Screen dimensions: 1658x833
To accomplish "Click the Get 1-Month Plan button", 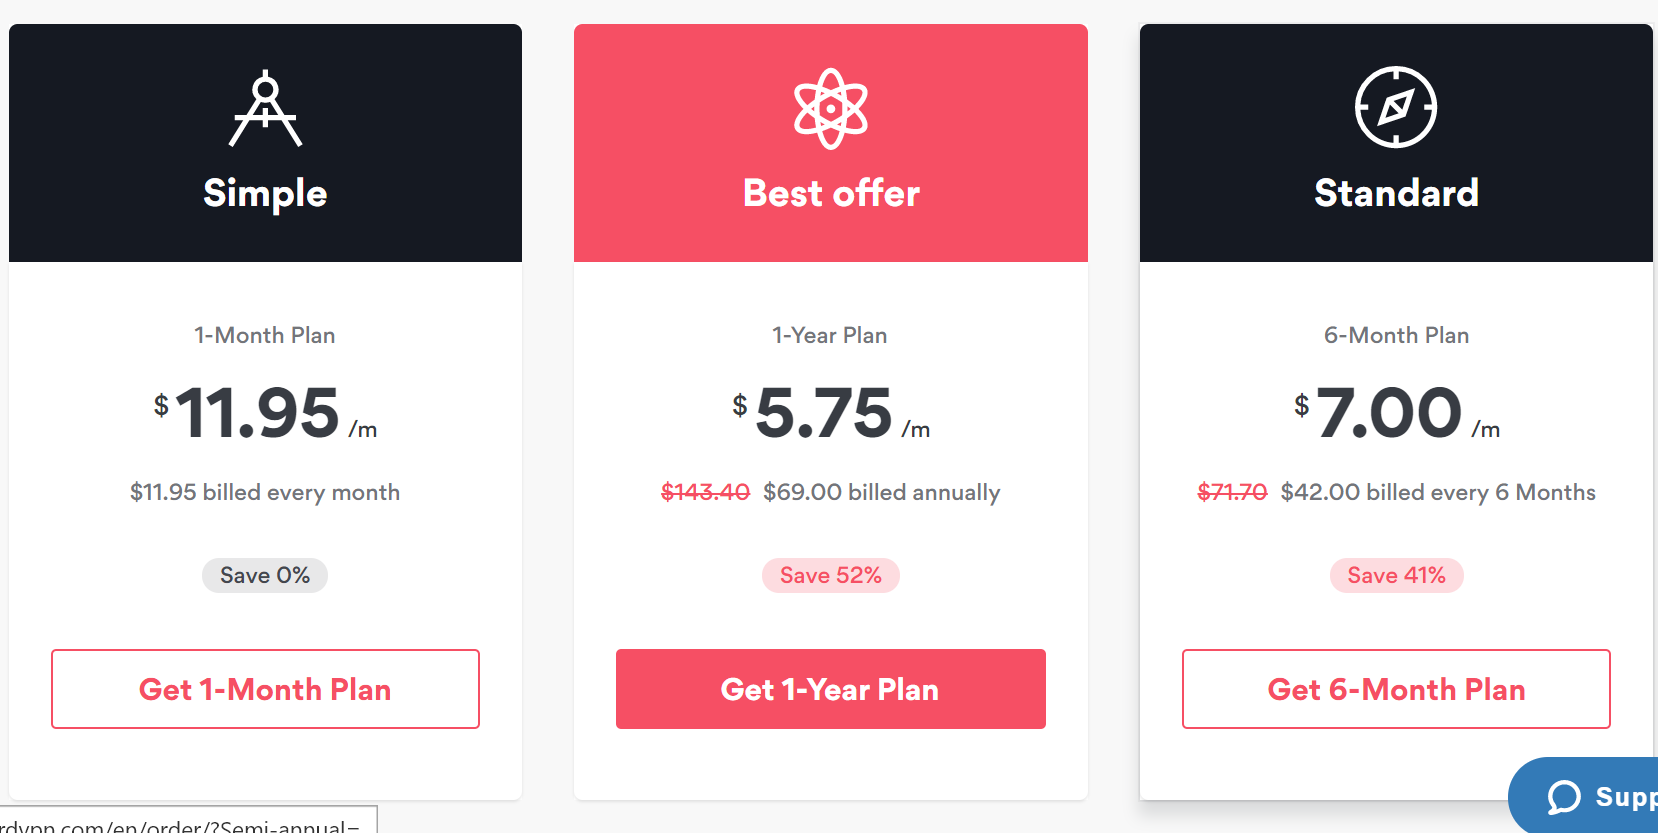I will click(265, 689).
